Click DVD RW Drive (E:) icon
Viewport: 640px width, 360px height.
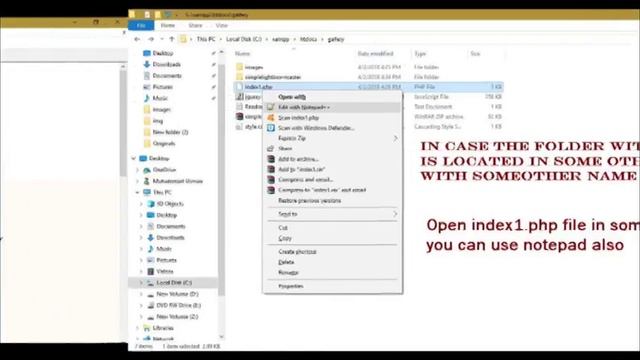[x=151, y=305]
